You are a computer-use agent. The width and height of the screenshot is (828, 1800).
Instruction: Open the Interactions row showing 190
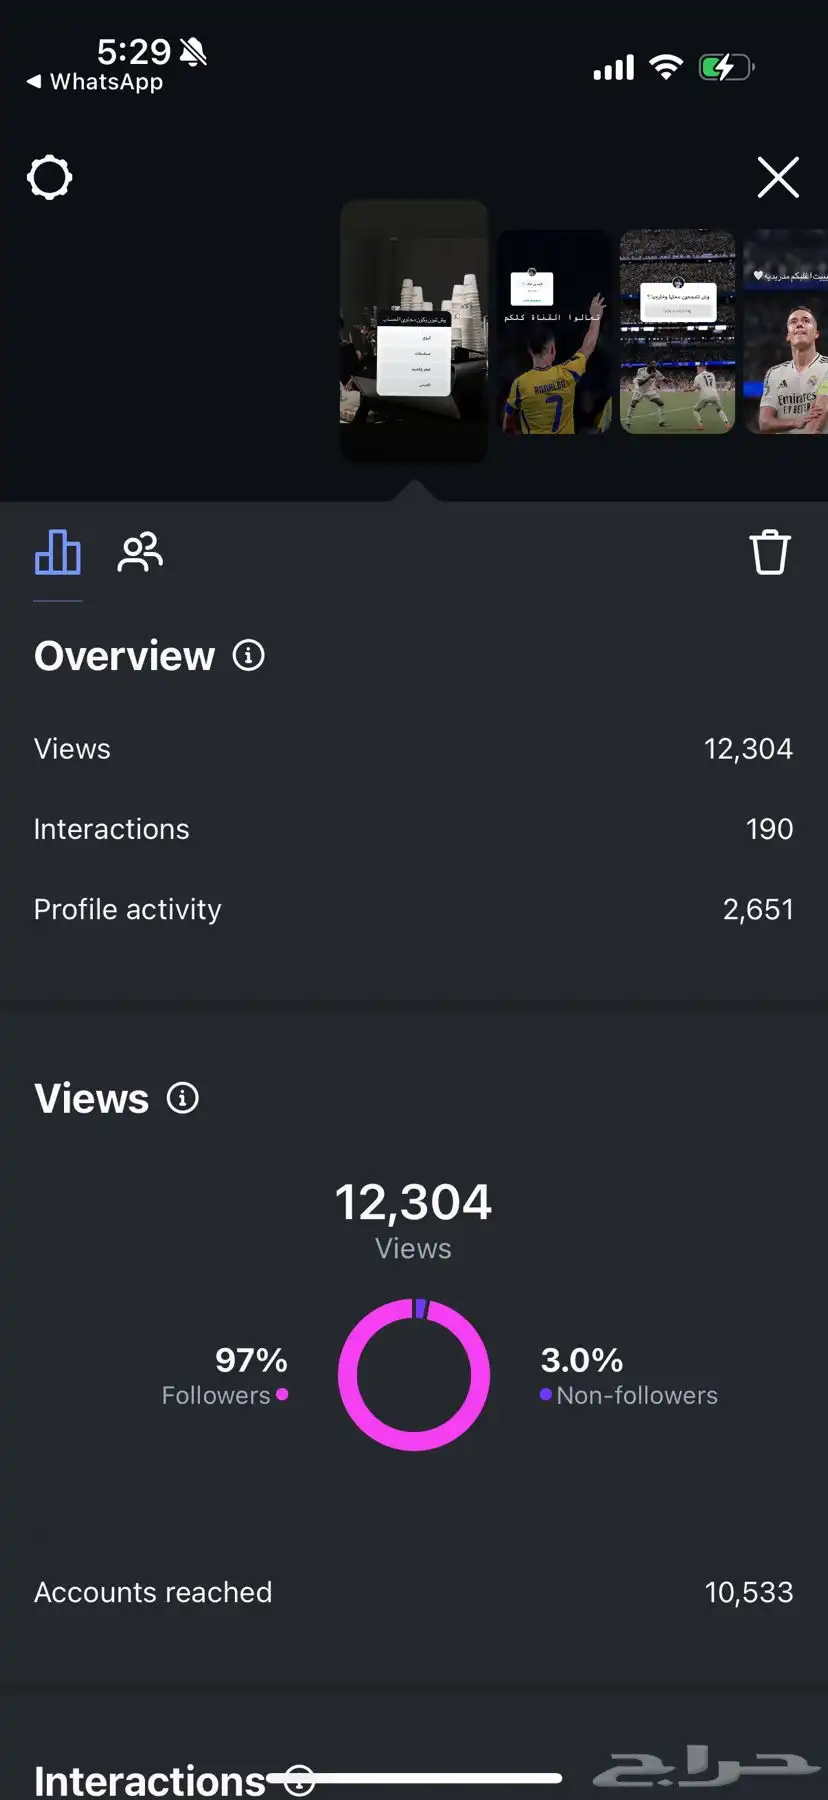(x=414, y=829)
